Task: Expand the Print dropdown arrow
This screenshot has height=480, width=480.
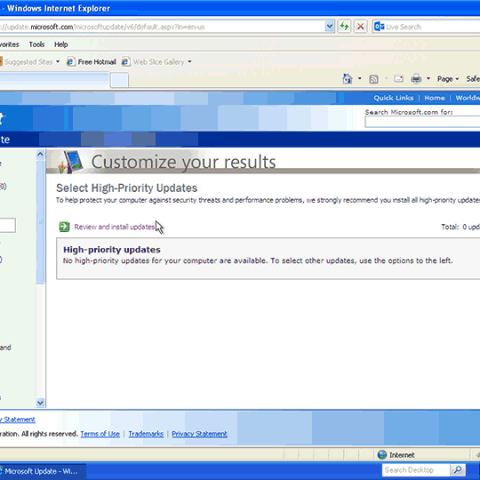Action: 428,79
